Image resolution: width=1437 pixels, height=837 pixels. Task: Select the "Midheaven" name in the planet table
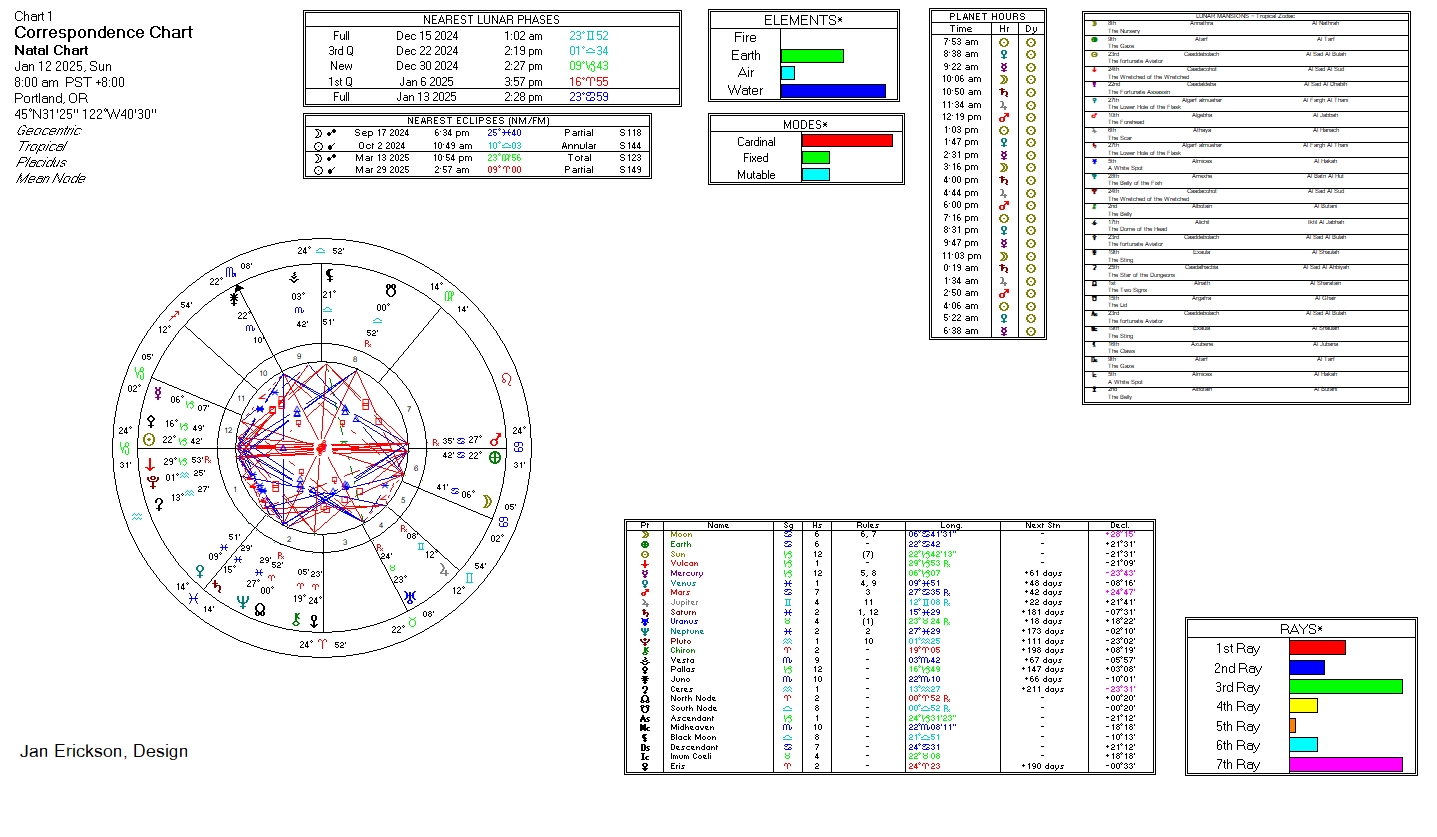click(x=694, y=728)
